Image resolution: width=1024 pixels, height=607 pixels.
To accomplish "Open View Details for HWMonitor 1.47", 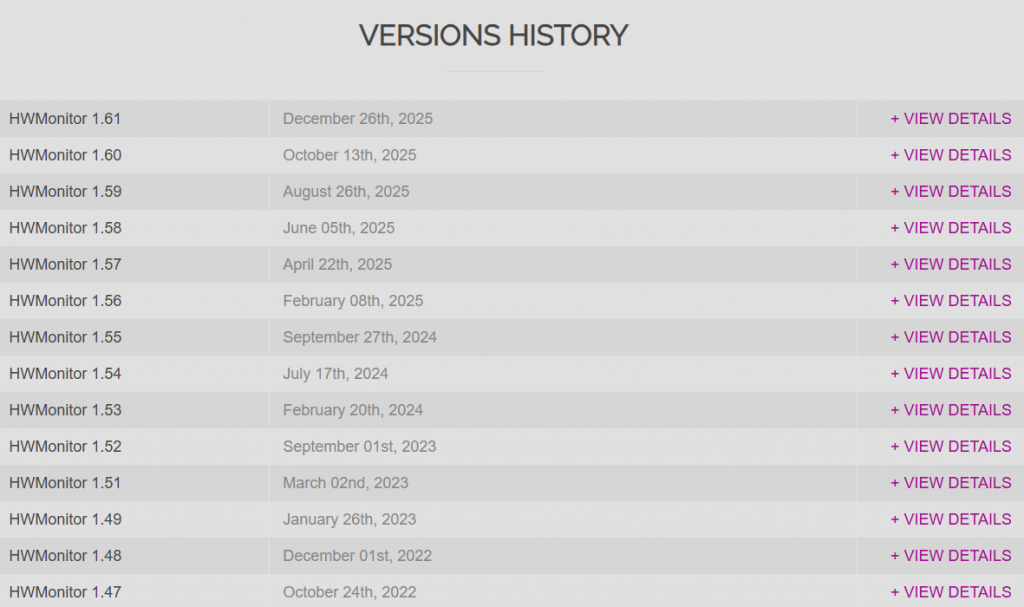I will tap(950, 592).
